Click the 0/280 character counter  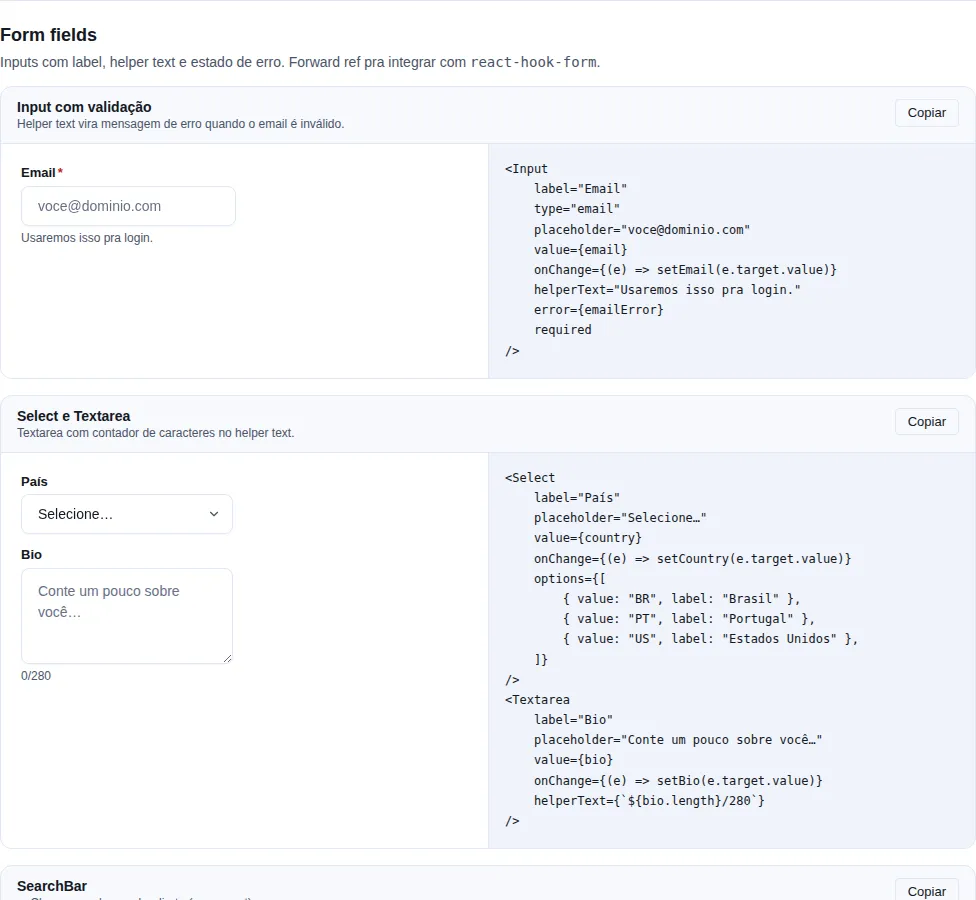tap(36, 676)
